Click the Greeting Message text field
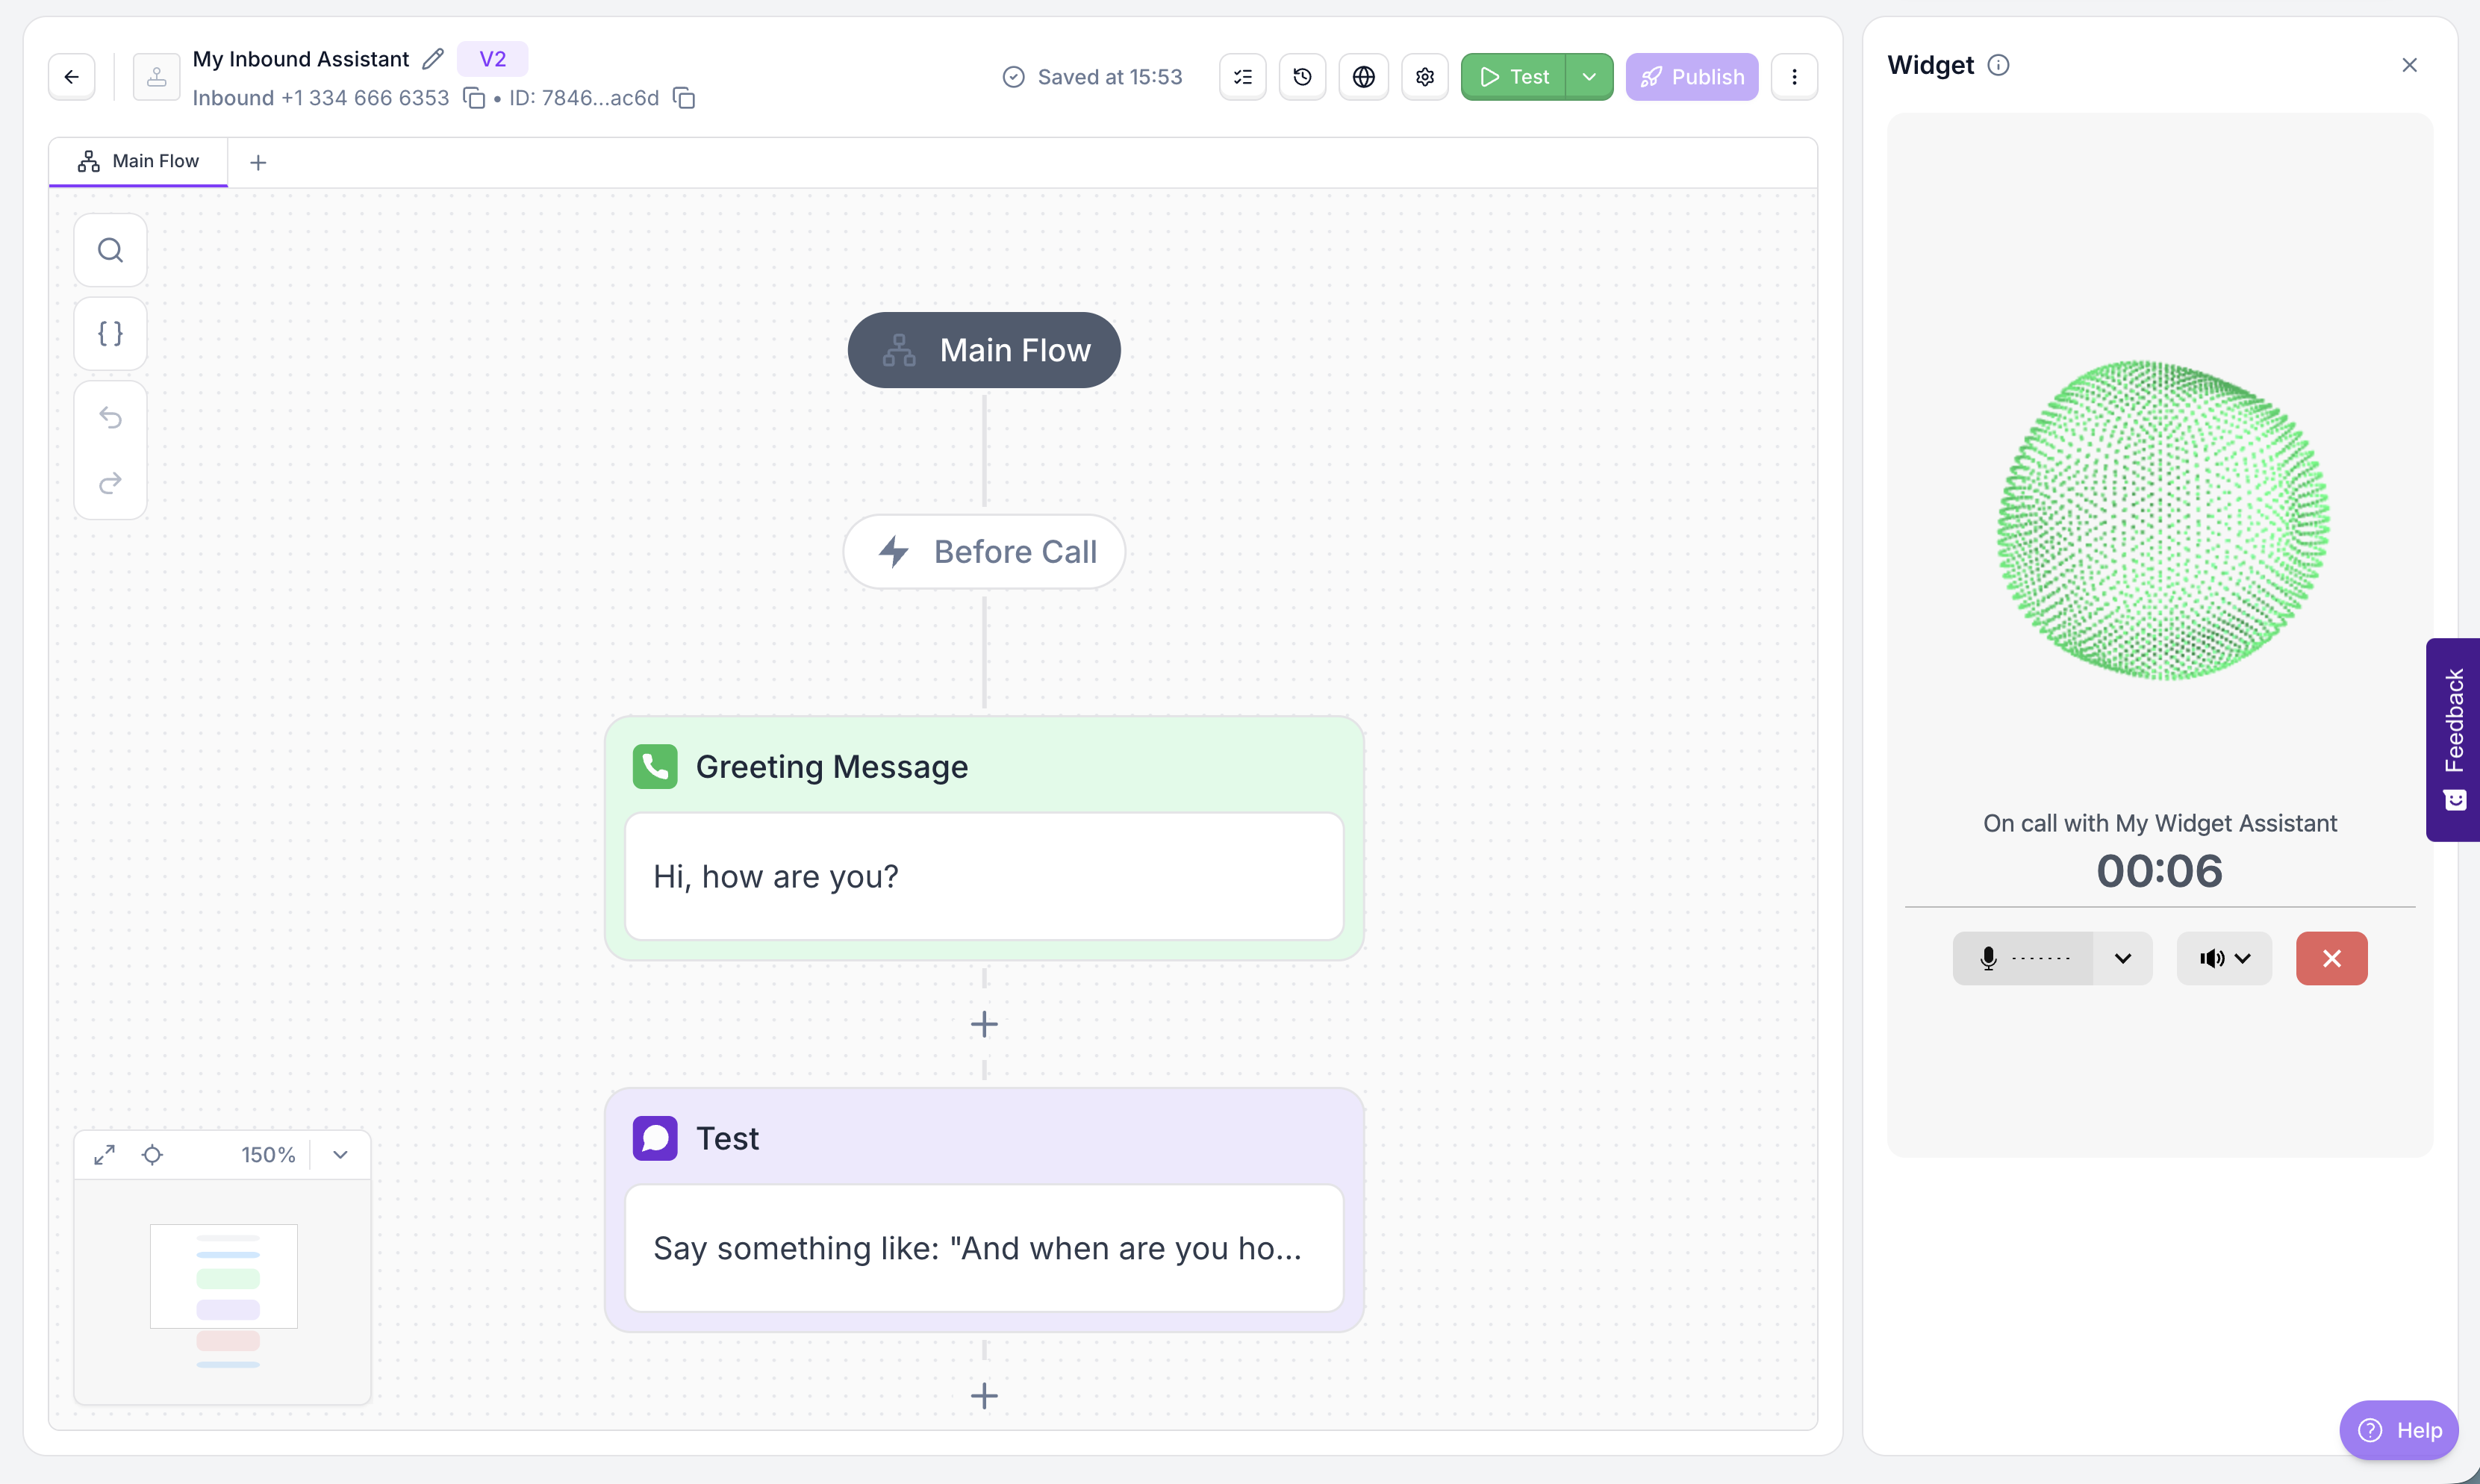 983,876
